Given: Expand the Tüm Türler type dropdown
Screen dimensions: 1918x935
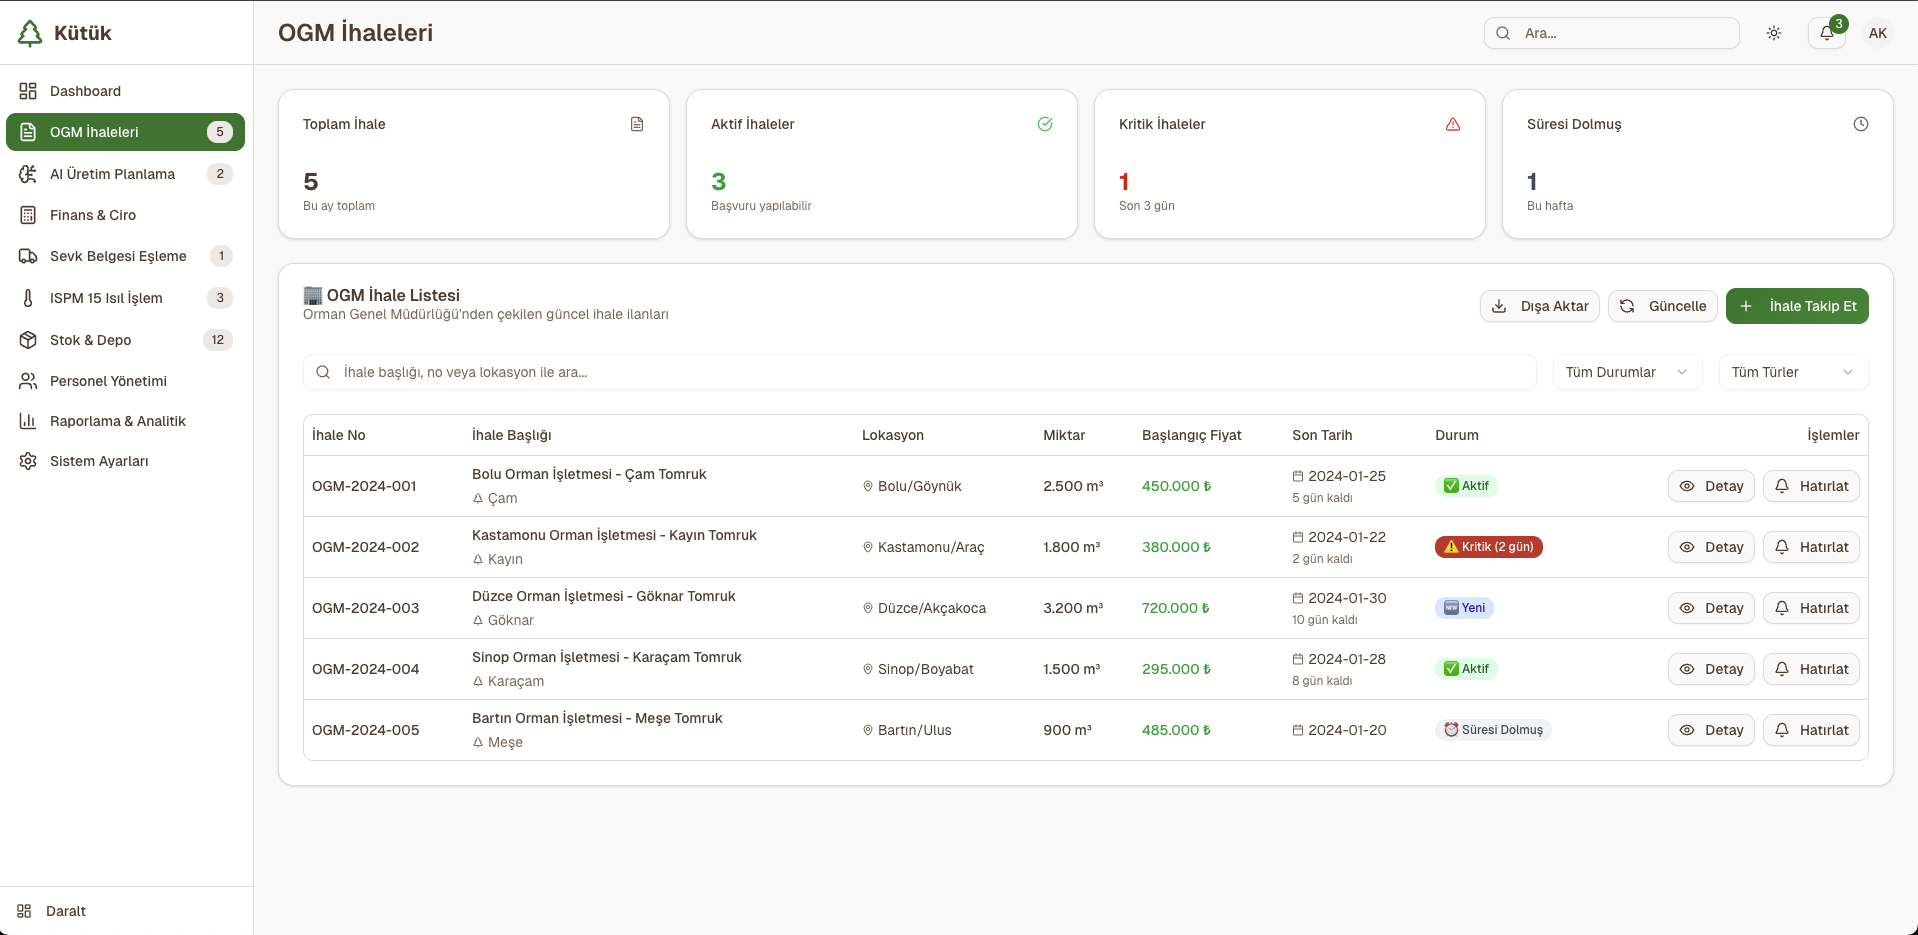Looking at the screenshot, I should click(x=1792, y=372).
